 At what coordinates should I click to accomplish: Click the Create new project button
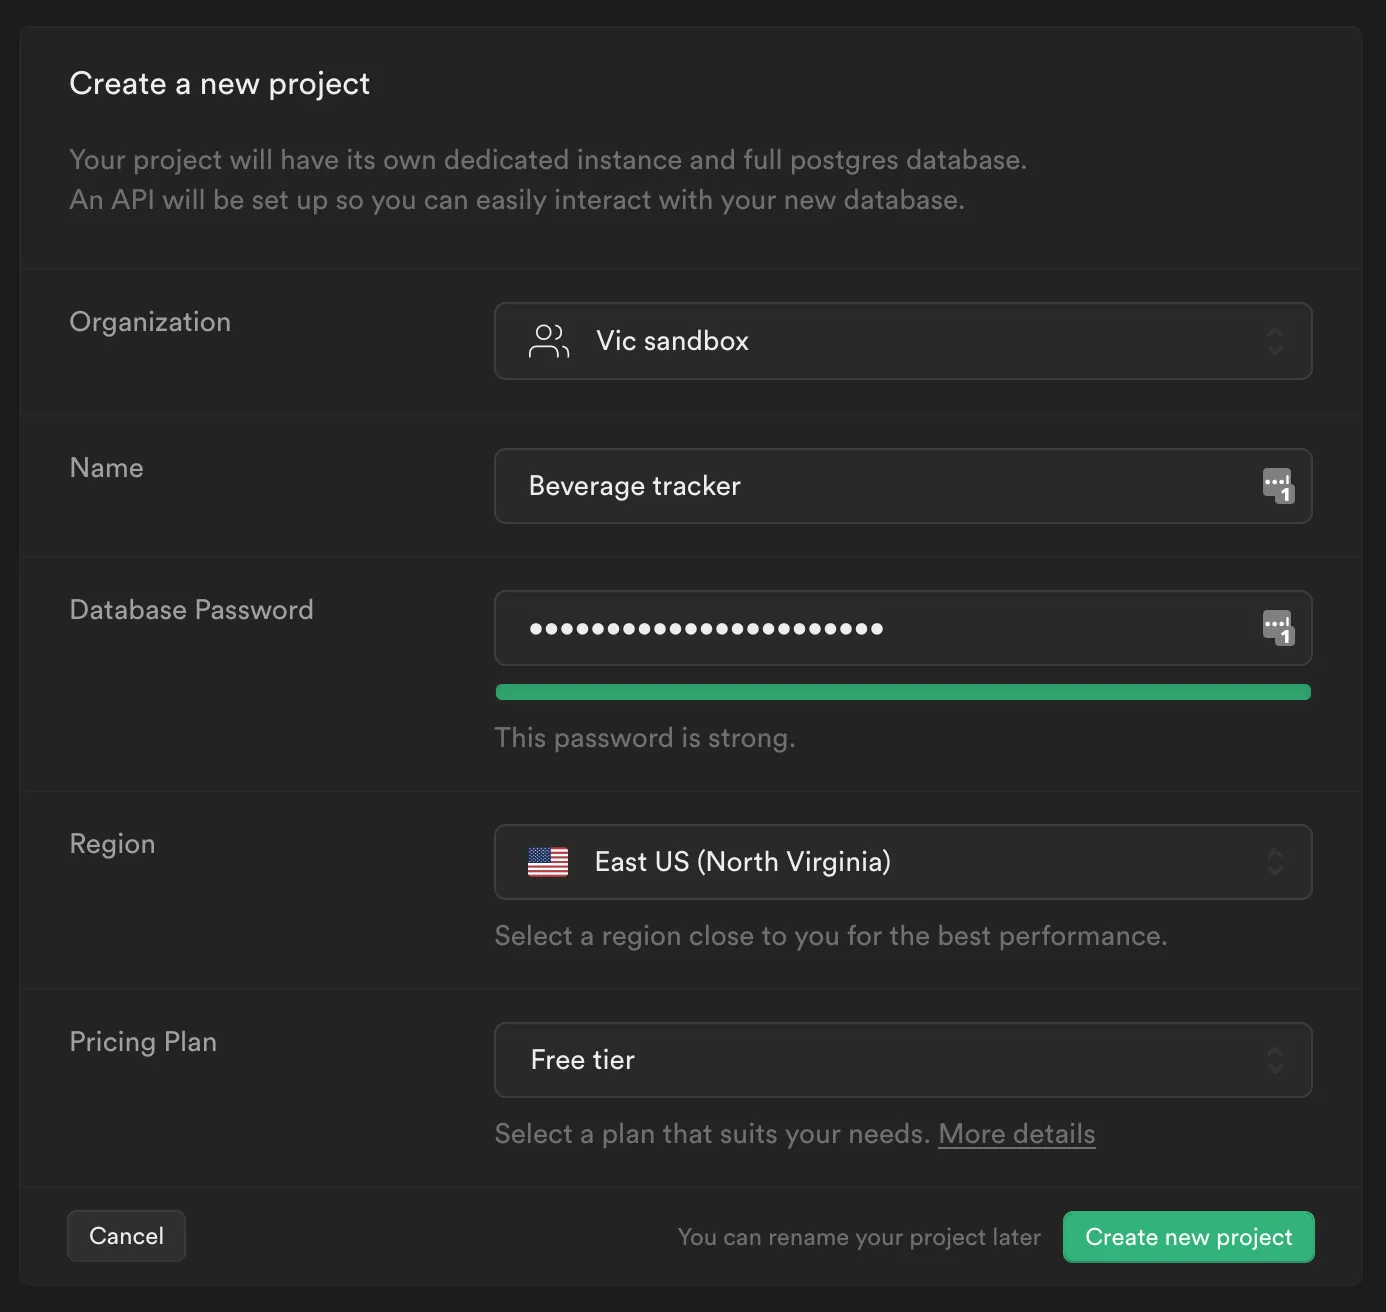(1188, 1237)
